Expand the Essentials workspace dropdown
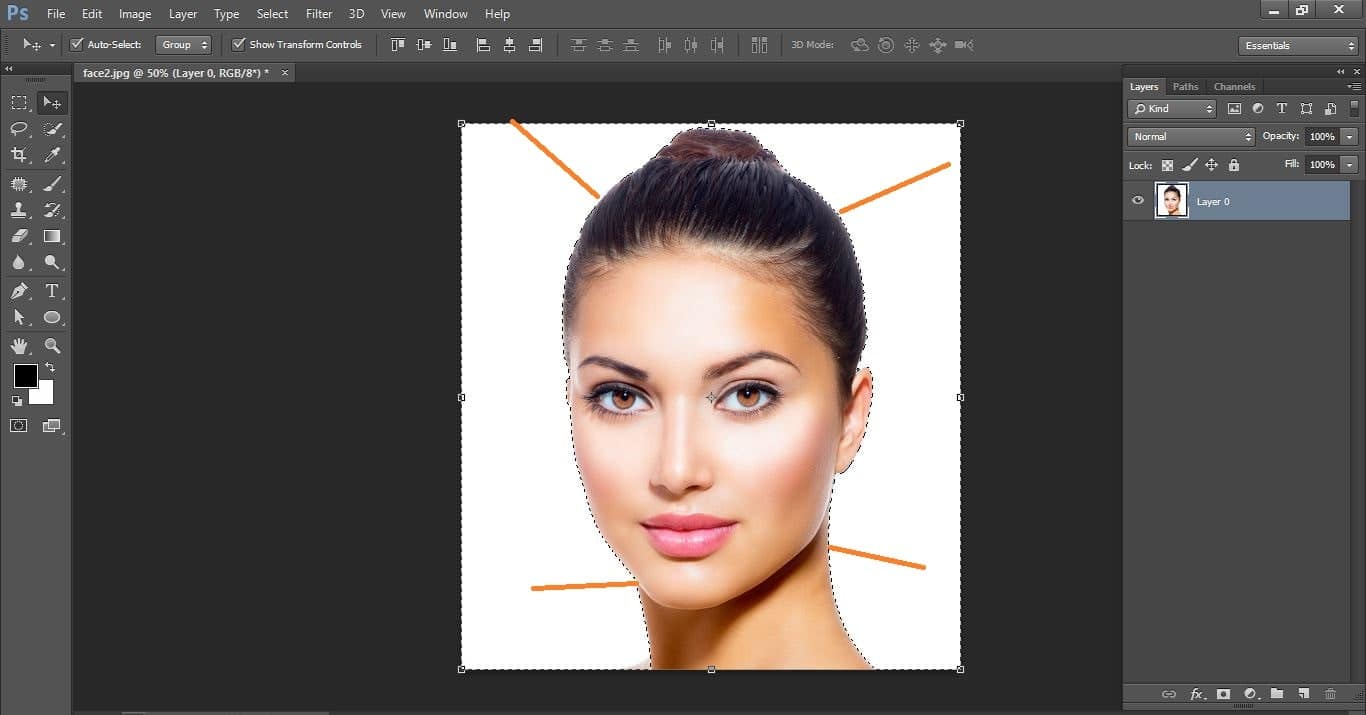This screenshot has height=715, width=1366. tap(1298, 46)
